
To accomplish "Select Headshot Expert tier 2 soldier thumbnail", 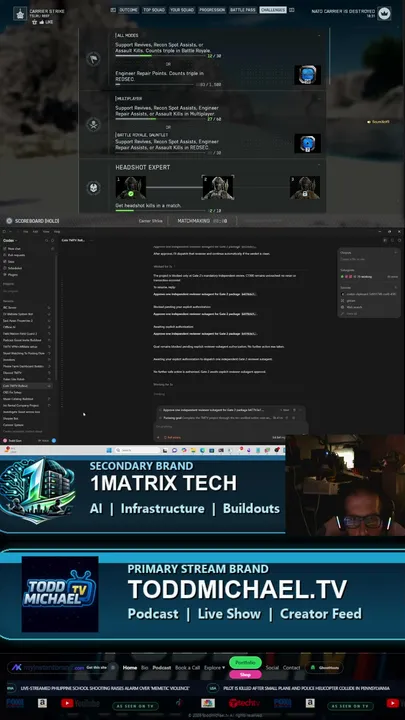I will 218,187.
